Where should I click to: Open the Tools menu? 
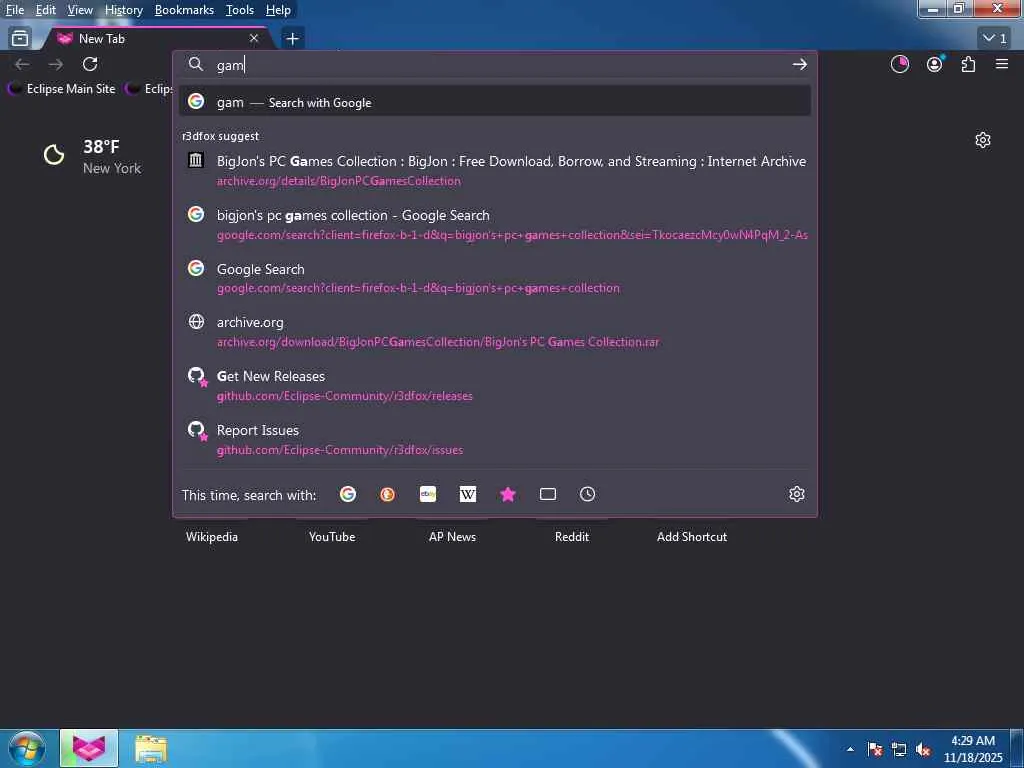pos(240,10)
